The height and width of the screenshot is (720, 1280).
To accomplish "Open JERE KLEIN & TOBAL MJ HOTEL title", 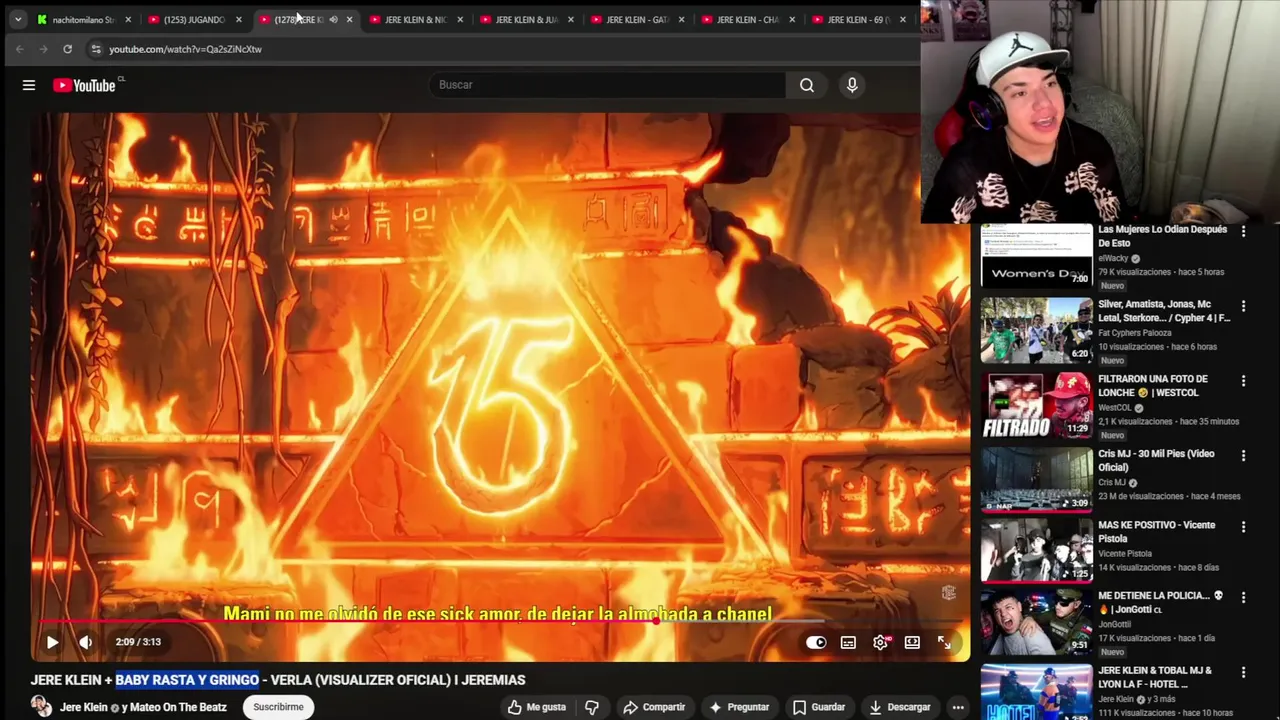I will pyautogui.click(x=1155, y=677).
